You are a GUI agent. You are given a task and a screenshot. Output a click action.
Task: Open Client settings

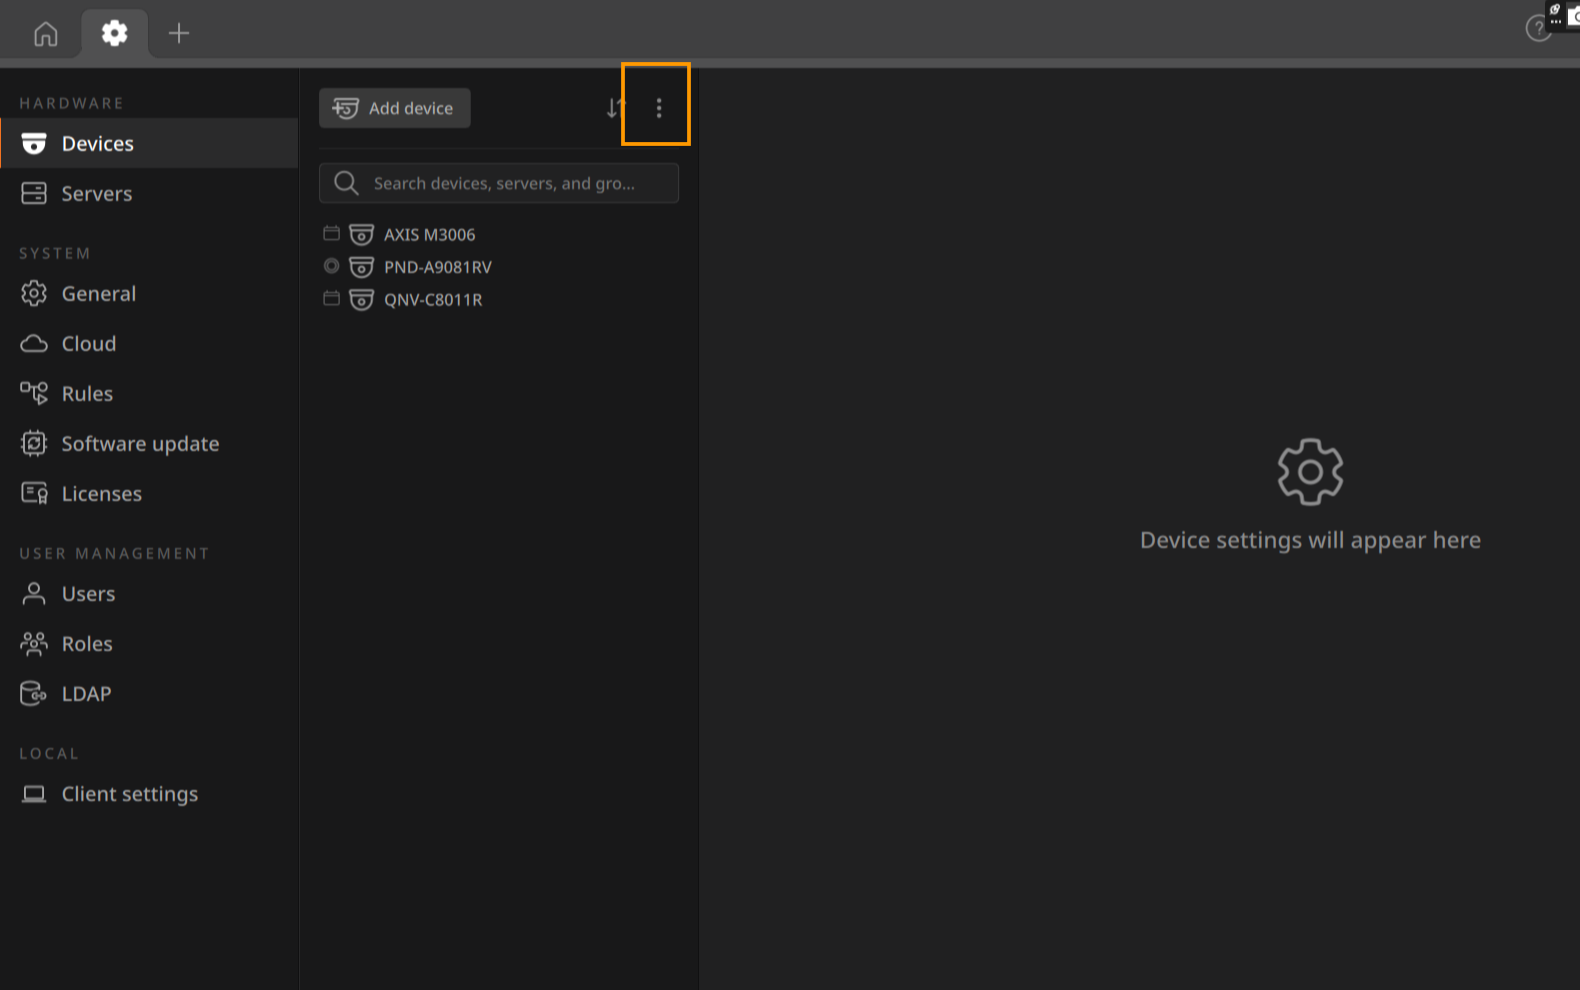[149, 793]
